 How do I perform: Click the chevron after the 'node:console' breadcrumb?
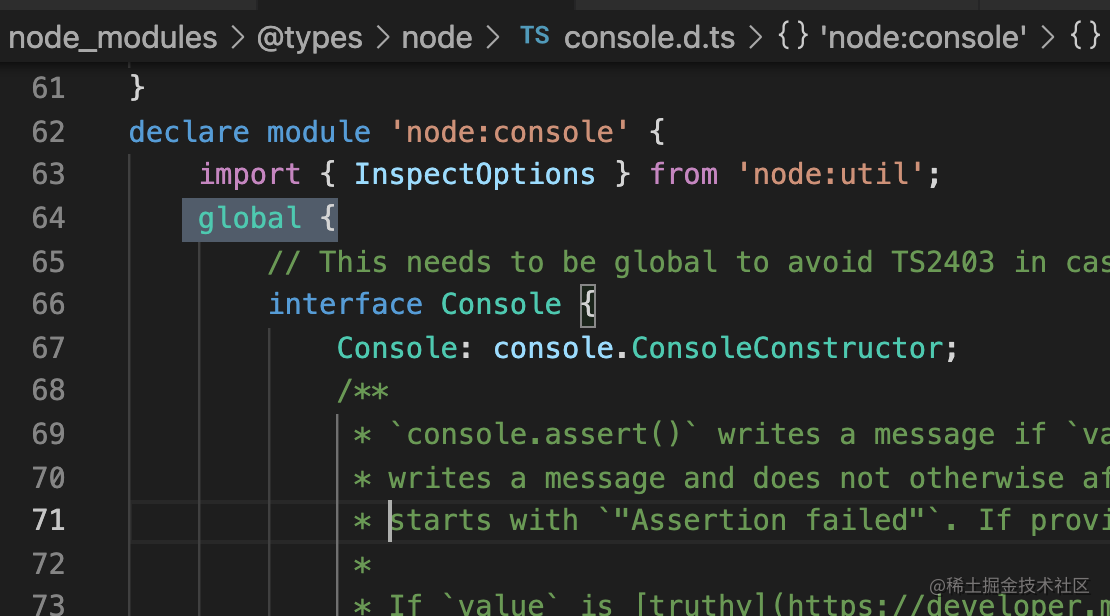(x=1047, y=38)
